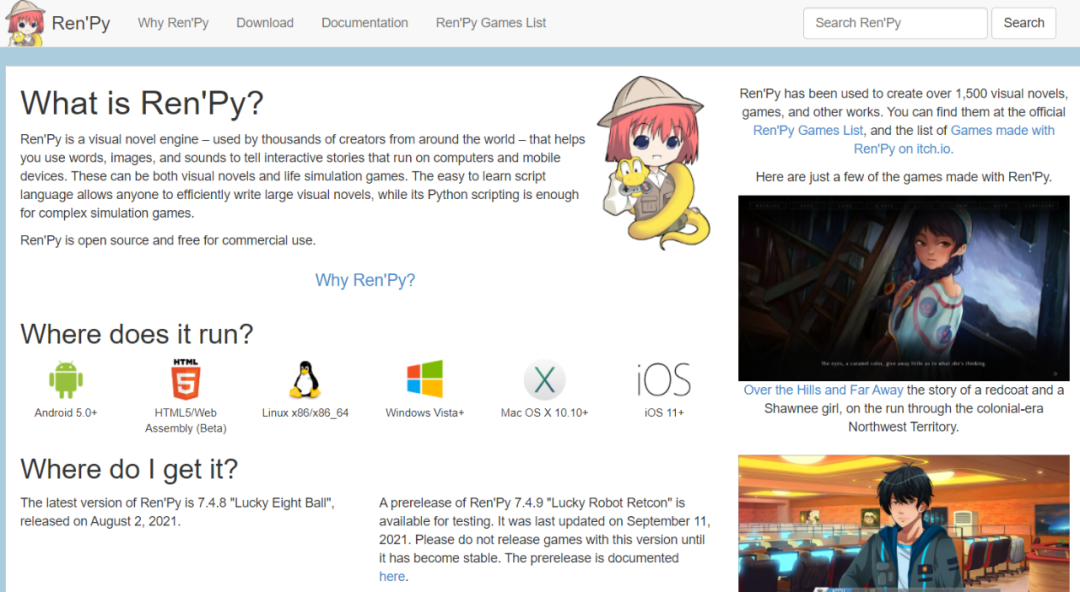Focus the Search Ren'Py input field
Viewport: 1080px width, 592px height.
[895, 23]
